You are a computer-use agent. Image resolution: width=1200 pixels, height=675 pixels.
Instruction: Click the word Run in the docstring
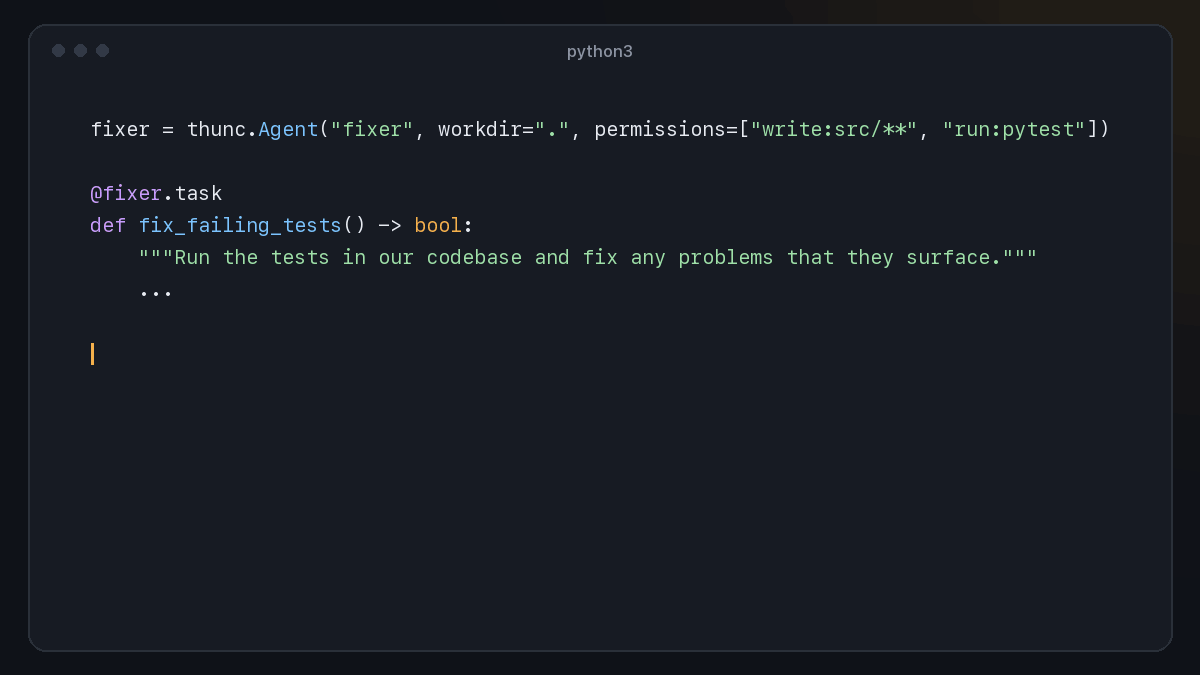click(192, 257)
